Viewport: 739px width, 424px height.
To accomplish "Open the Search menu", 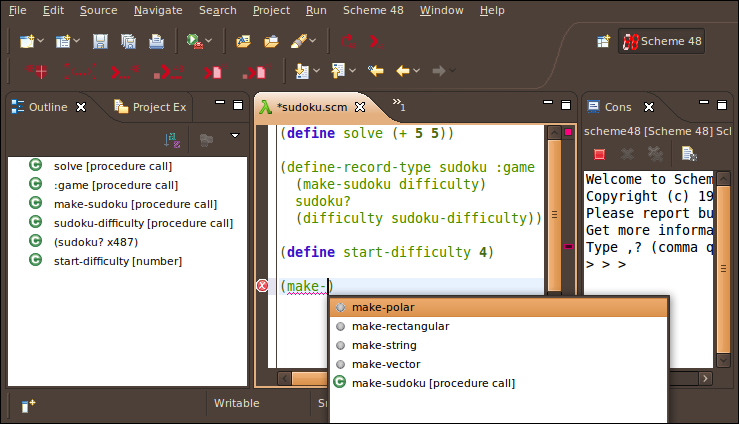I will pos(218,10).
